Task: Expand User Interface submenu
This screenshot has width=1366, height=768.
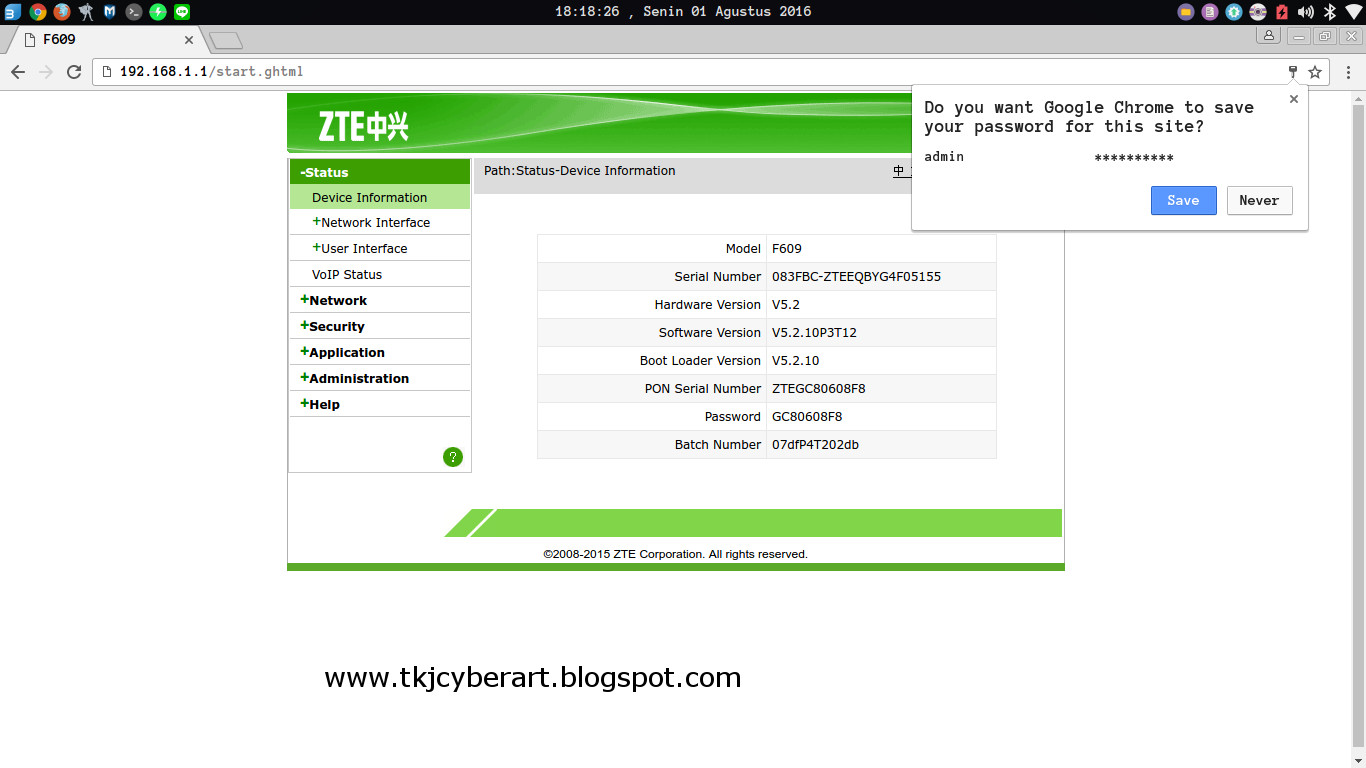Action: pos(380,248)
